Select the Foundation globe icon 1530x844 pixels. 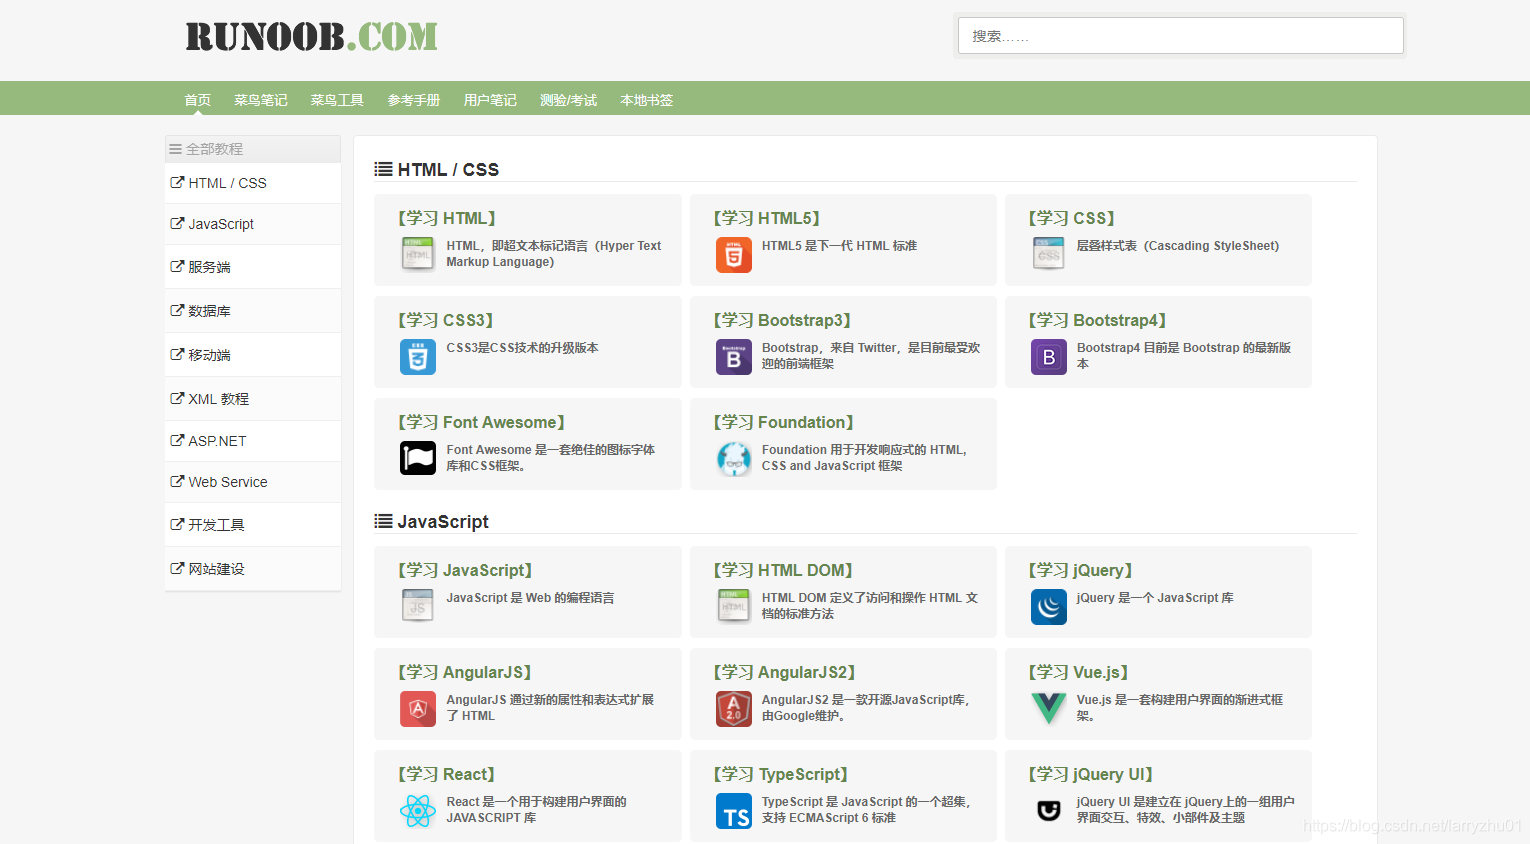733,459
